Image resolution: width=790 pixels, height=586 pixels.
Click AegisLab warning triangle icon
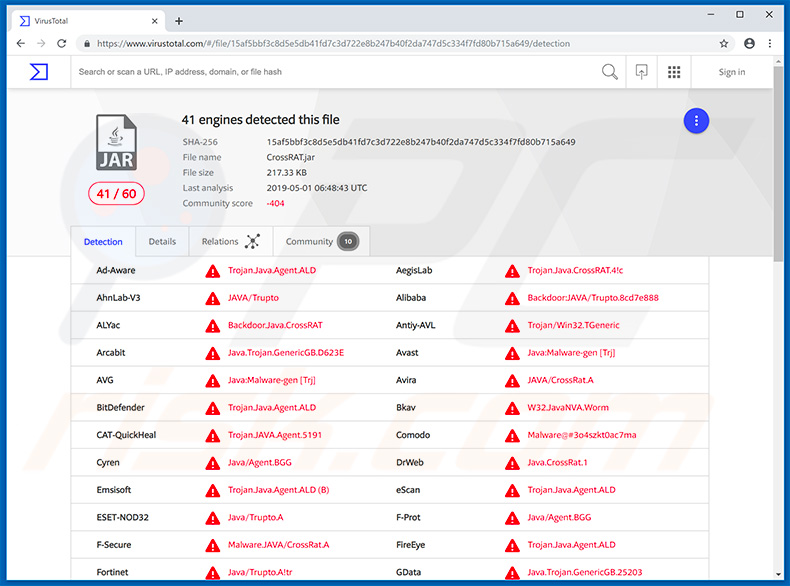tap(512, 271)
